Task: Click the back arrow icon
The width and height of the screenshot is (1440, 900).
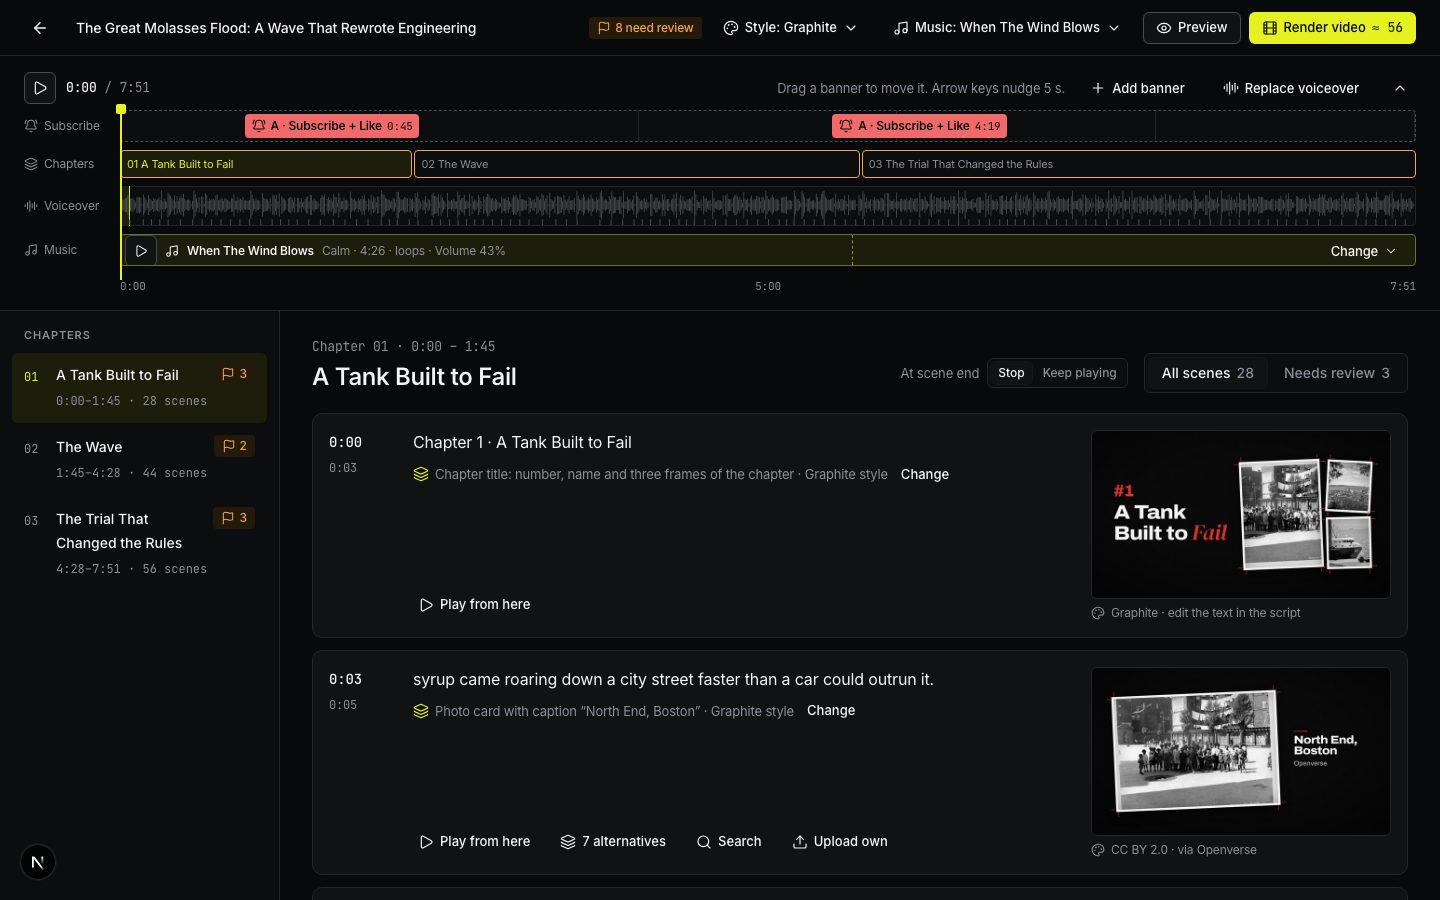Action: (x=40, y=28)
